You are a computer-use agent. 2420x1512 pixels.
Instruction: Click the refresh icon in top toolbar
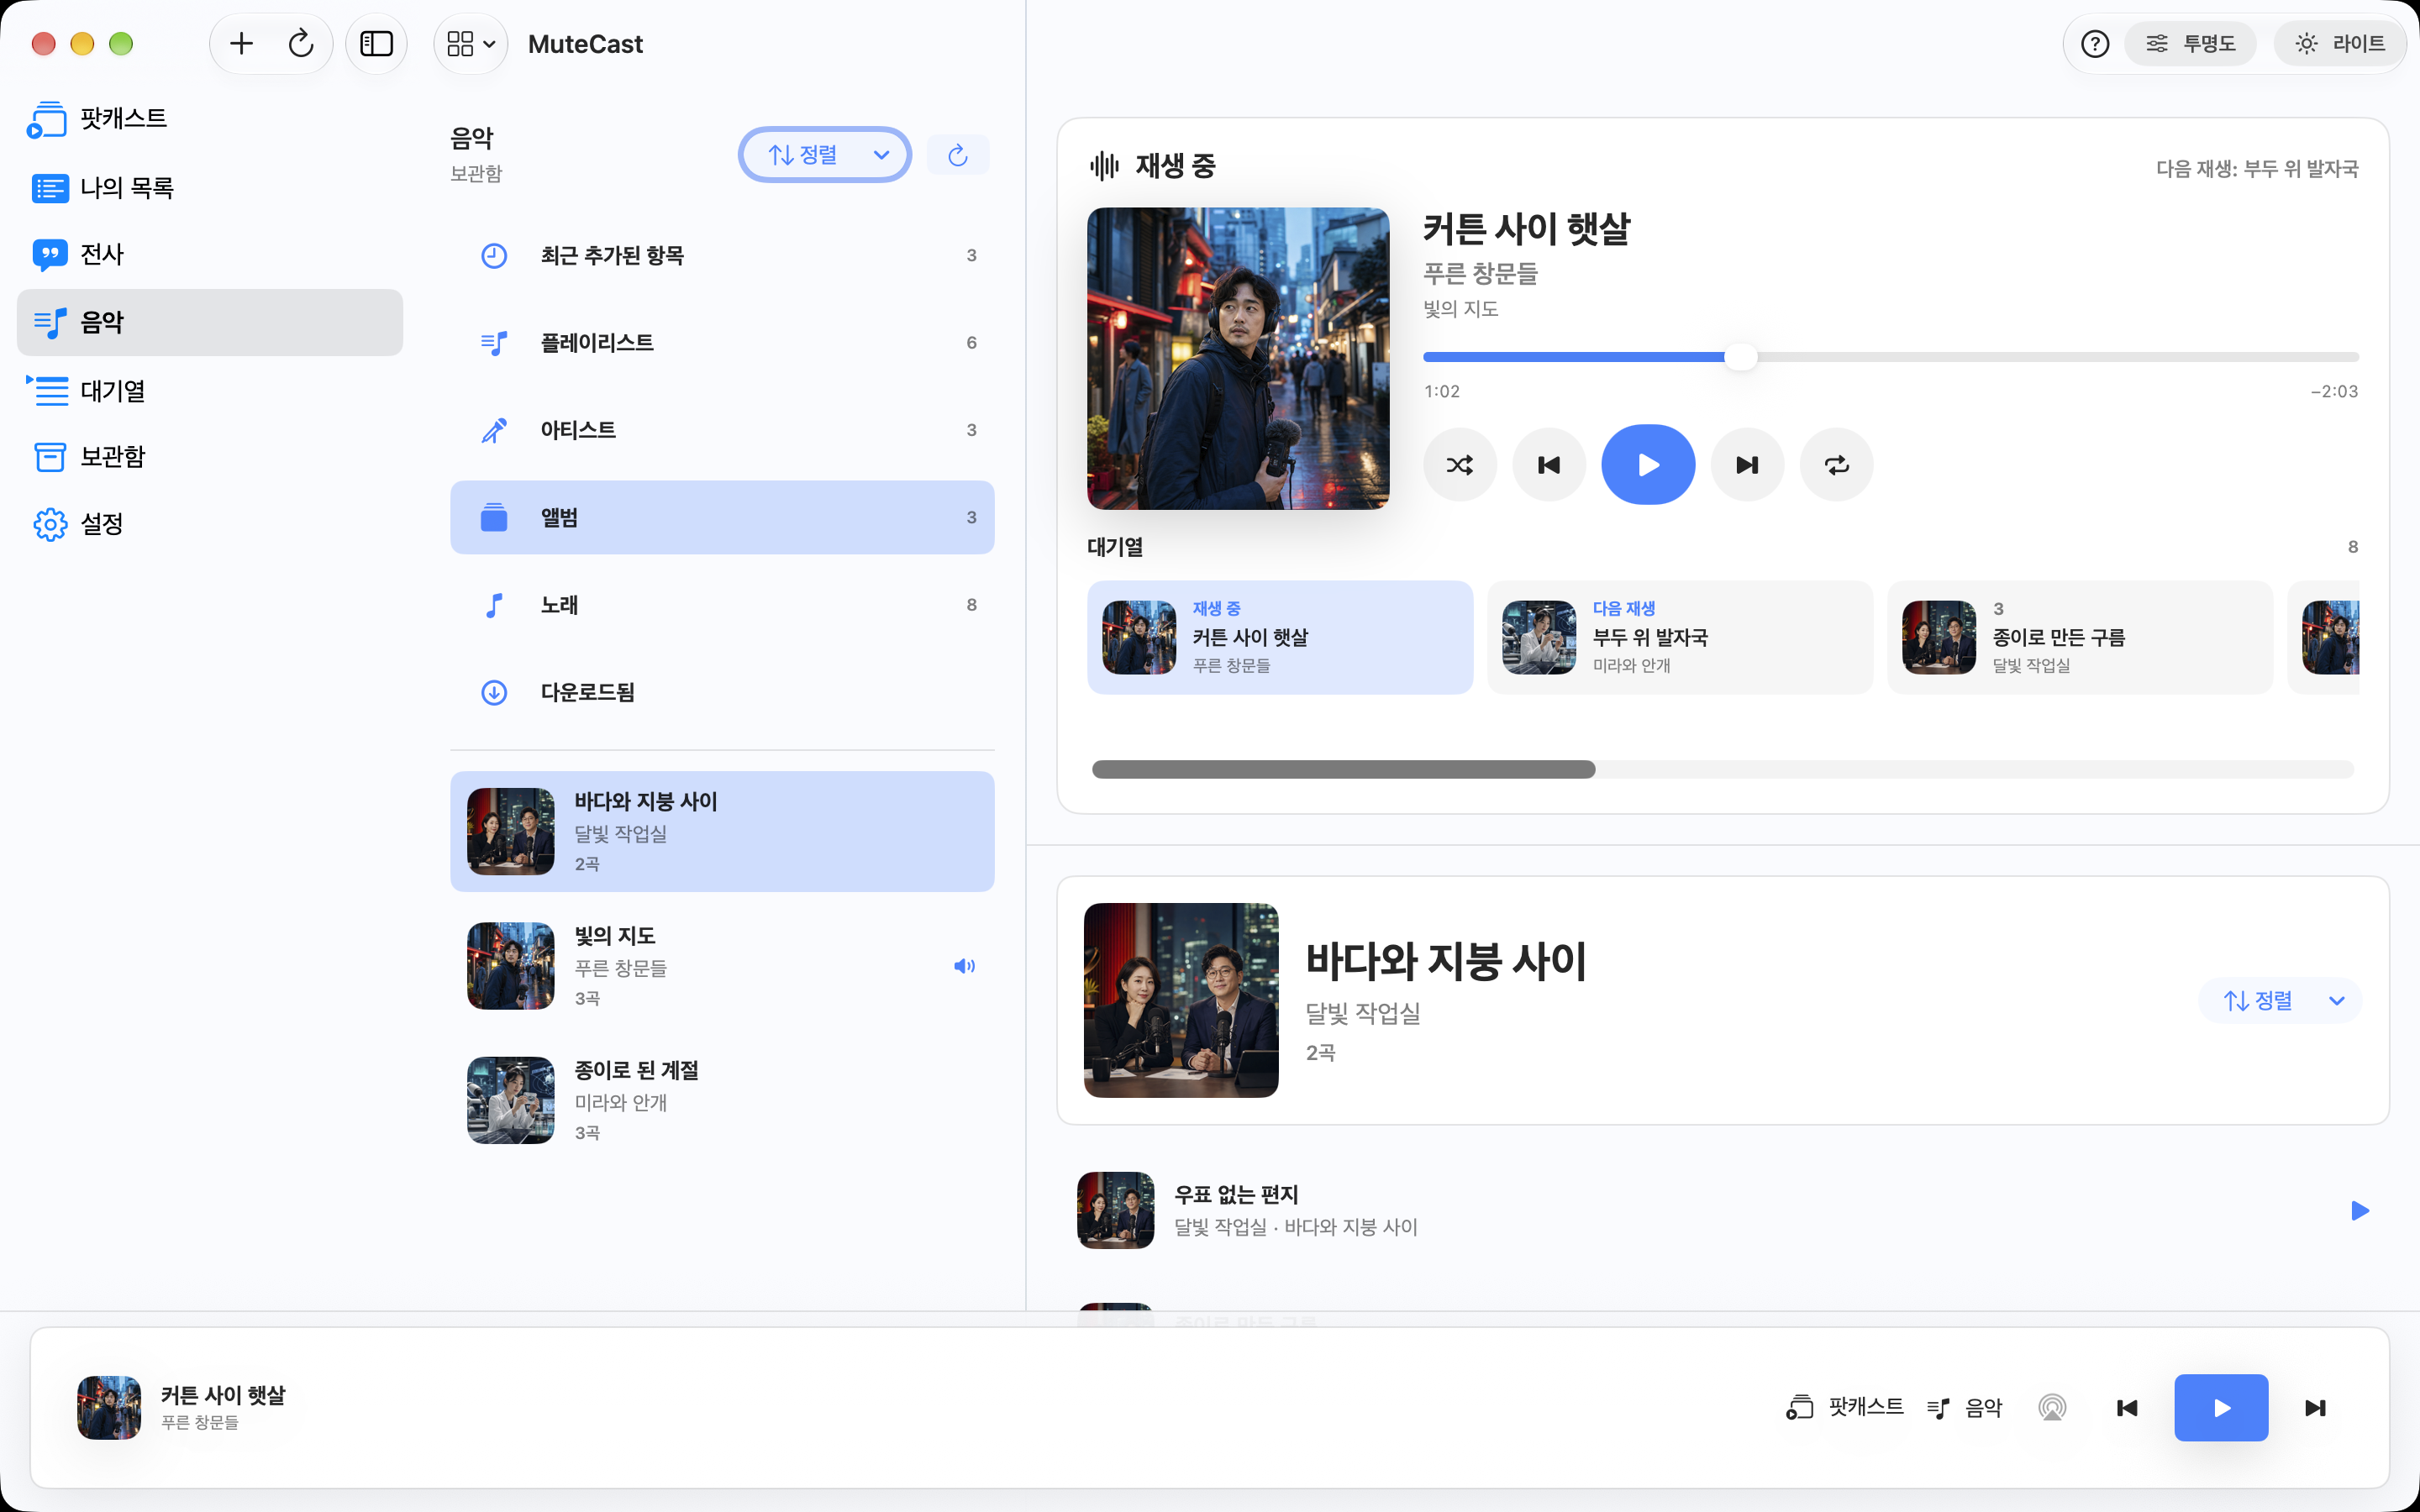(301, 44)
